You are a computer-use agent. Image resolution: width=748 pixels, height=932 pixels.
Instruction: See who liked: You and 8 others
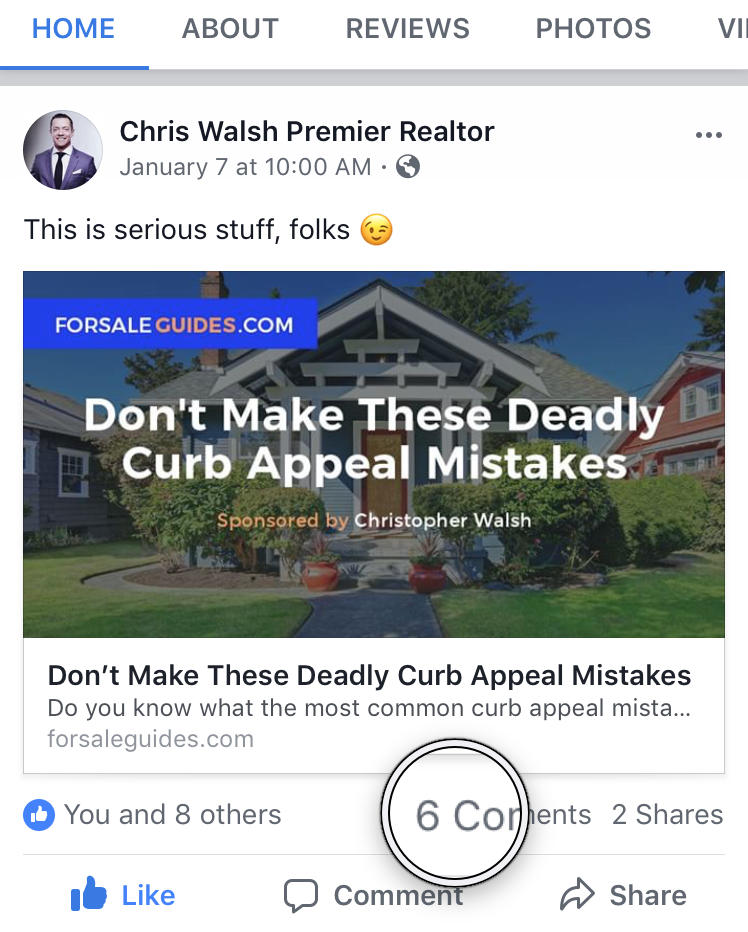[172, 814]
